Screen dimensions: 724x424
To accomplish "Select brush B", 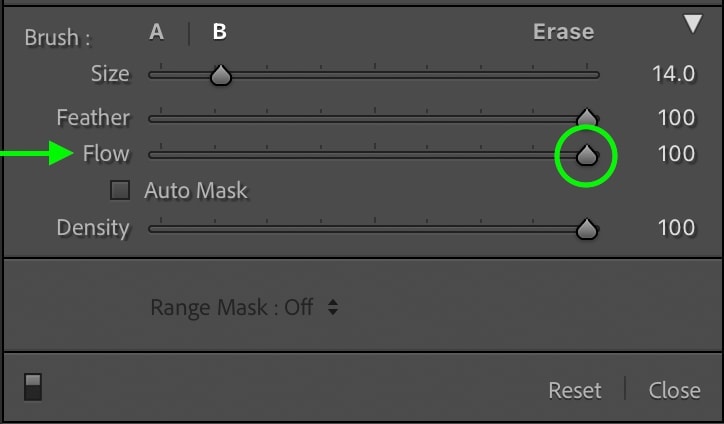I will (x=219, y=32).
